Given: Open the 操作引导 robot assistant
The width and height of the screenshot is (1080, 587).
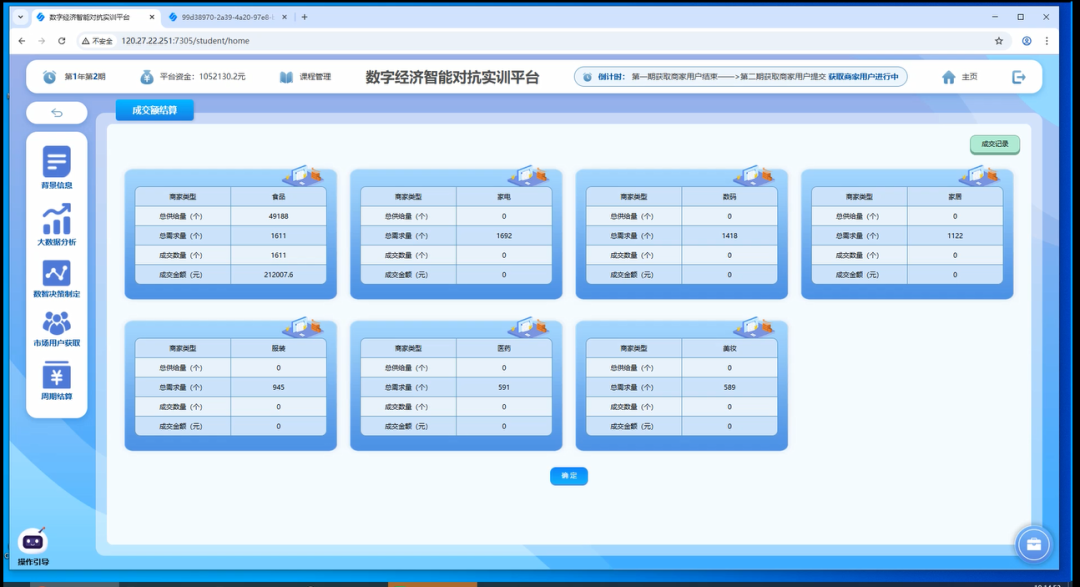Looking at the screenshot, I should [33, 543].
